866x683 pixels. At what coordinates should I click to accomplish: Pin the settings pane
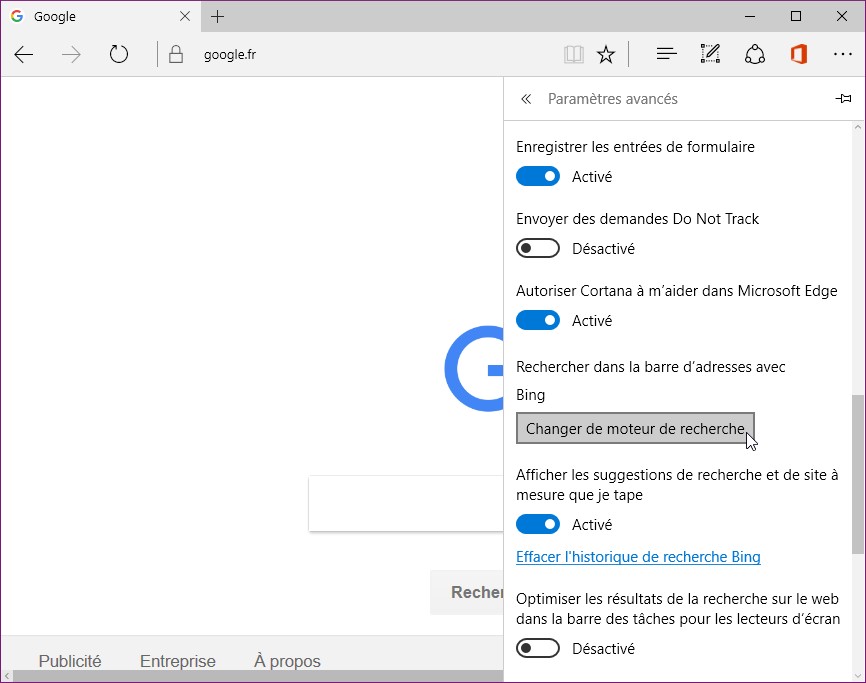pyautogui.click(x=843, y=99)
